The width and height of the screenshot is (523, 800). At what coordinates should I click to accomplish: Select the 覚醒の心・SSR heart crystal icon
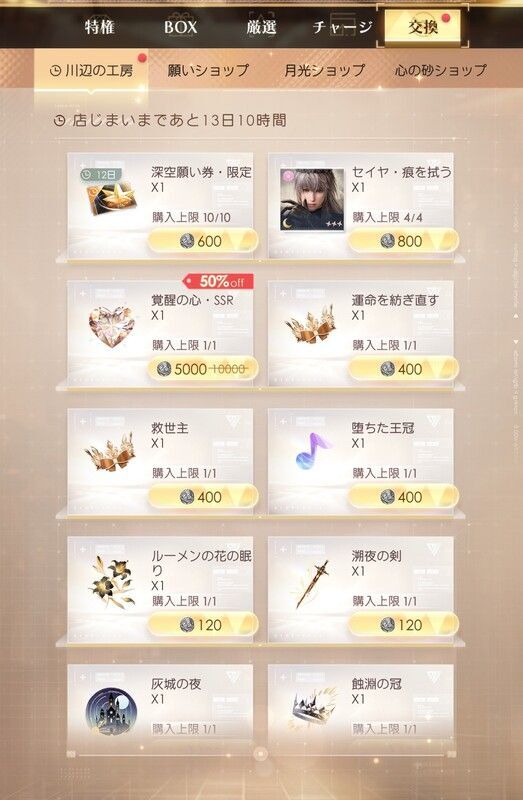(112, 326)
